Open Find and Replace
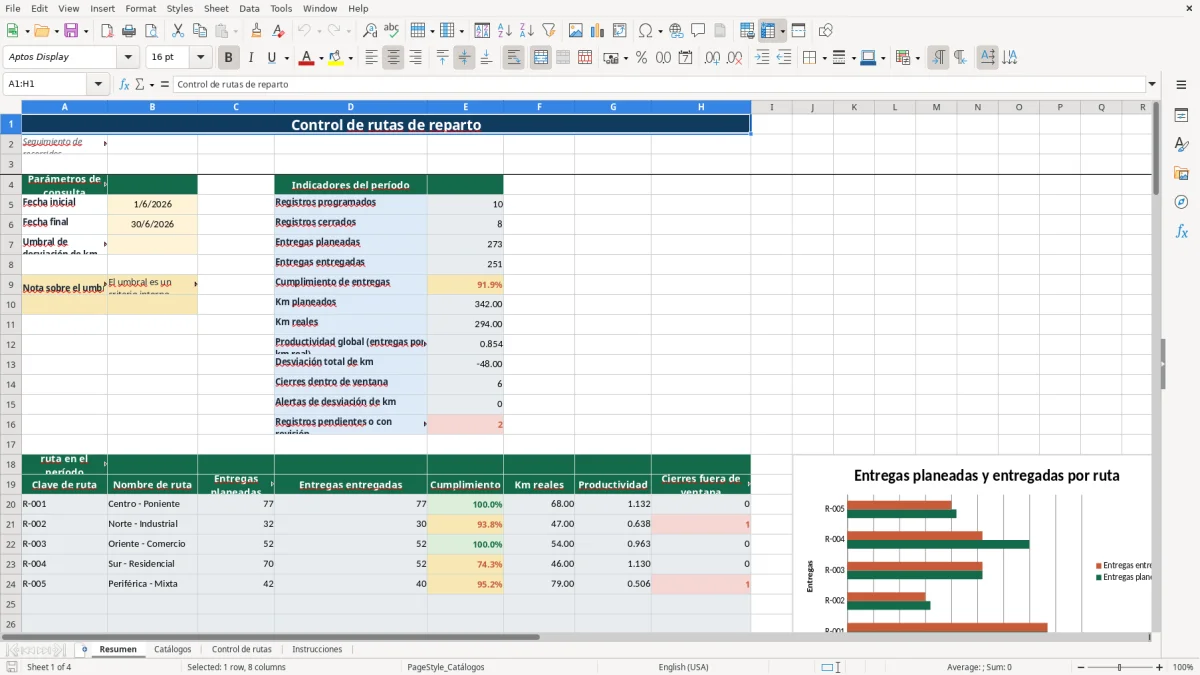This screenshot has width=1200, height=675. point(369,31)
